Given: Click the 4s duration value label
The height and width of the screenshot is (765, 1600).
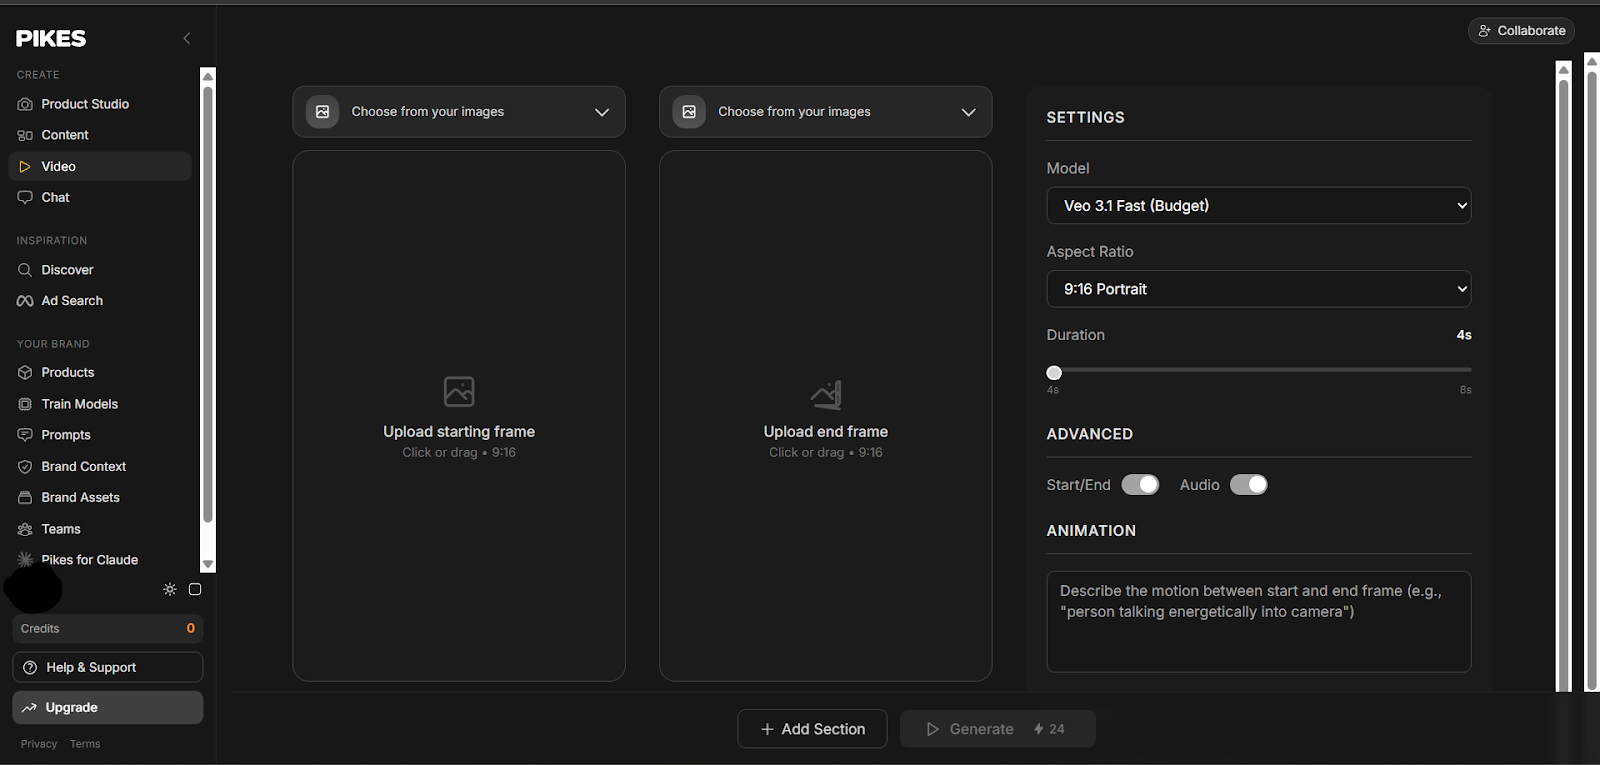Looking at the screenshot, I should [x=1464, y=335].
